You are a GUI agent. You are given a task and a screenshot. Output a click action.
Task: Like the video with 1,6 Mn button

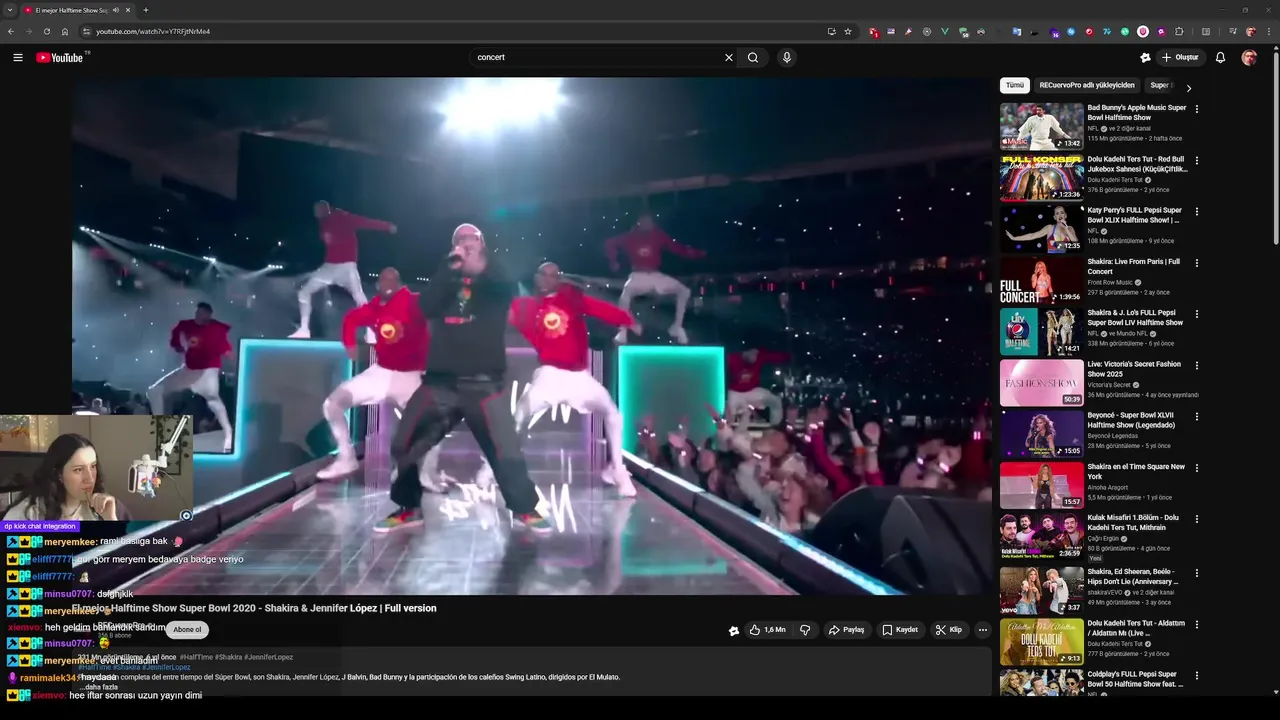coord(768,630)
